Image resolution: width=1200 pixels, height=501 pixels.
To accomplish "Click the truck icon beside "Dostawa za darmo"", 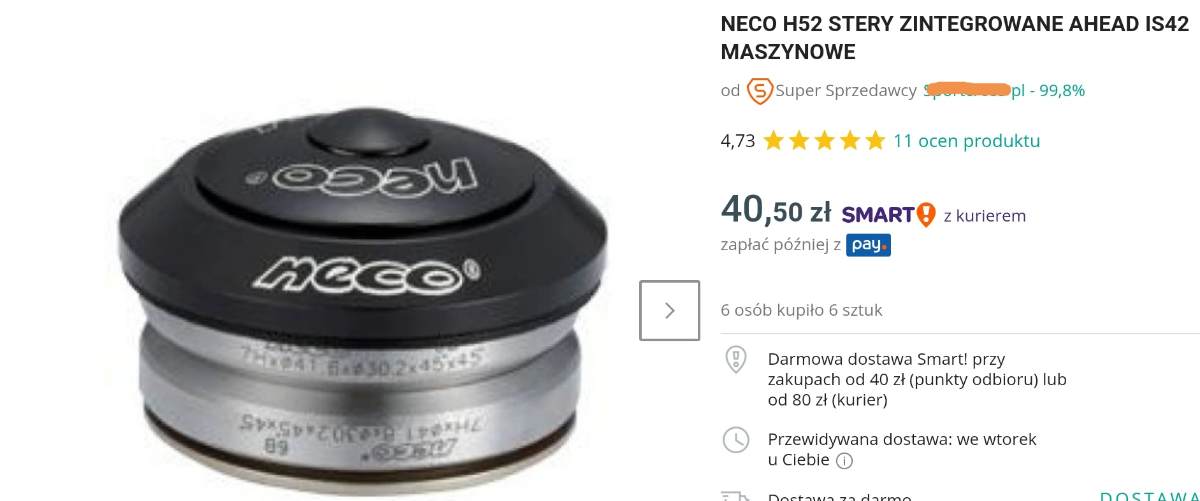I will [x=736, y=496].
